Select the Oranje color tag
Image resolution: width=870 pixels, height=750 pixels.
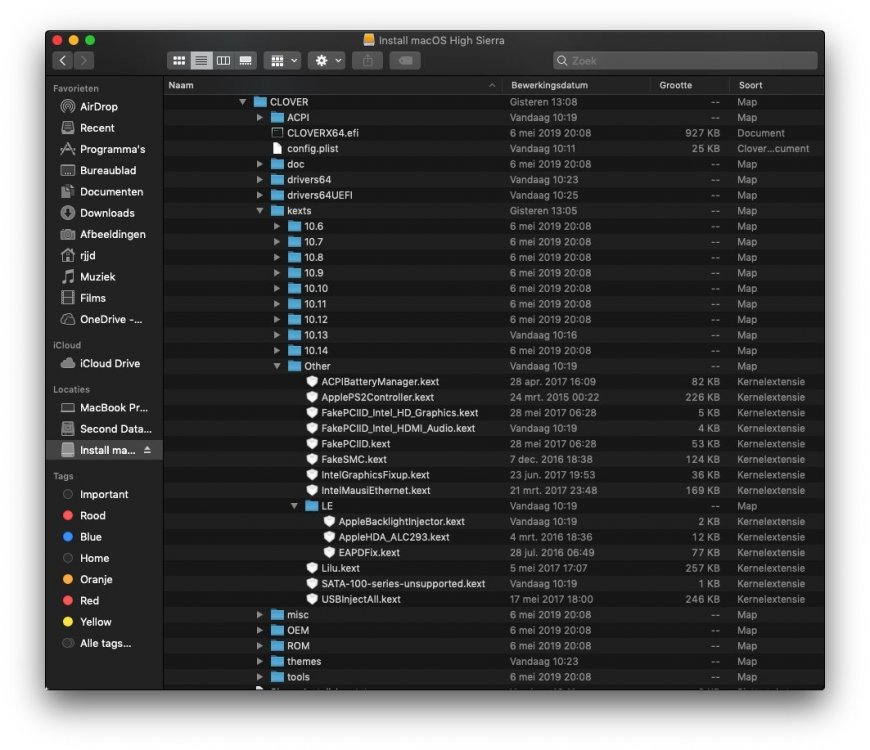coord(96,580)
